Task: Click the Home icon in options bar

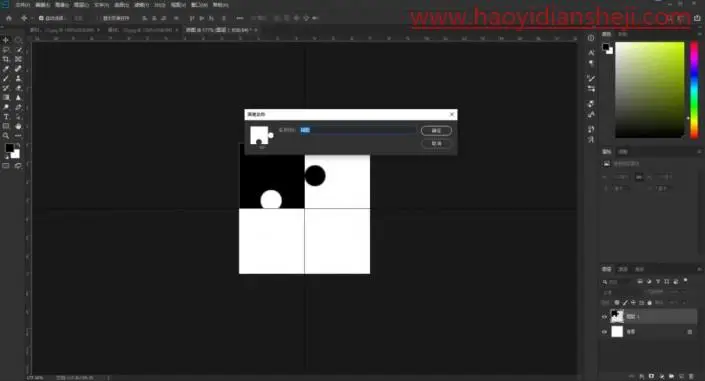Action: (x=9, y=18)
